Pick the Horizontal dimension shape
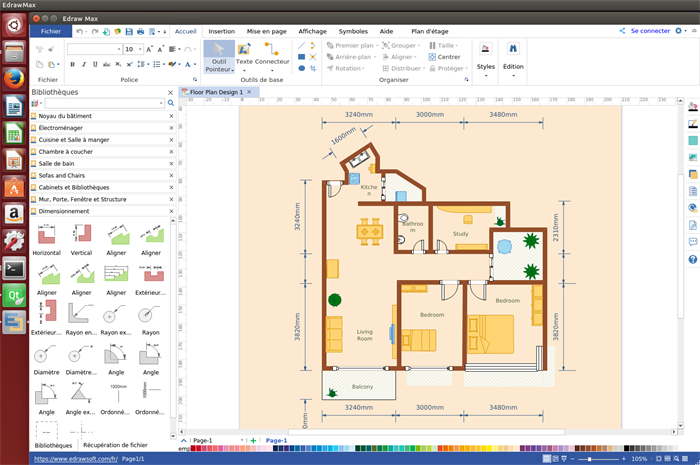 click(46, 240)
